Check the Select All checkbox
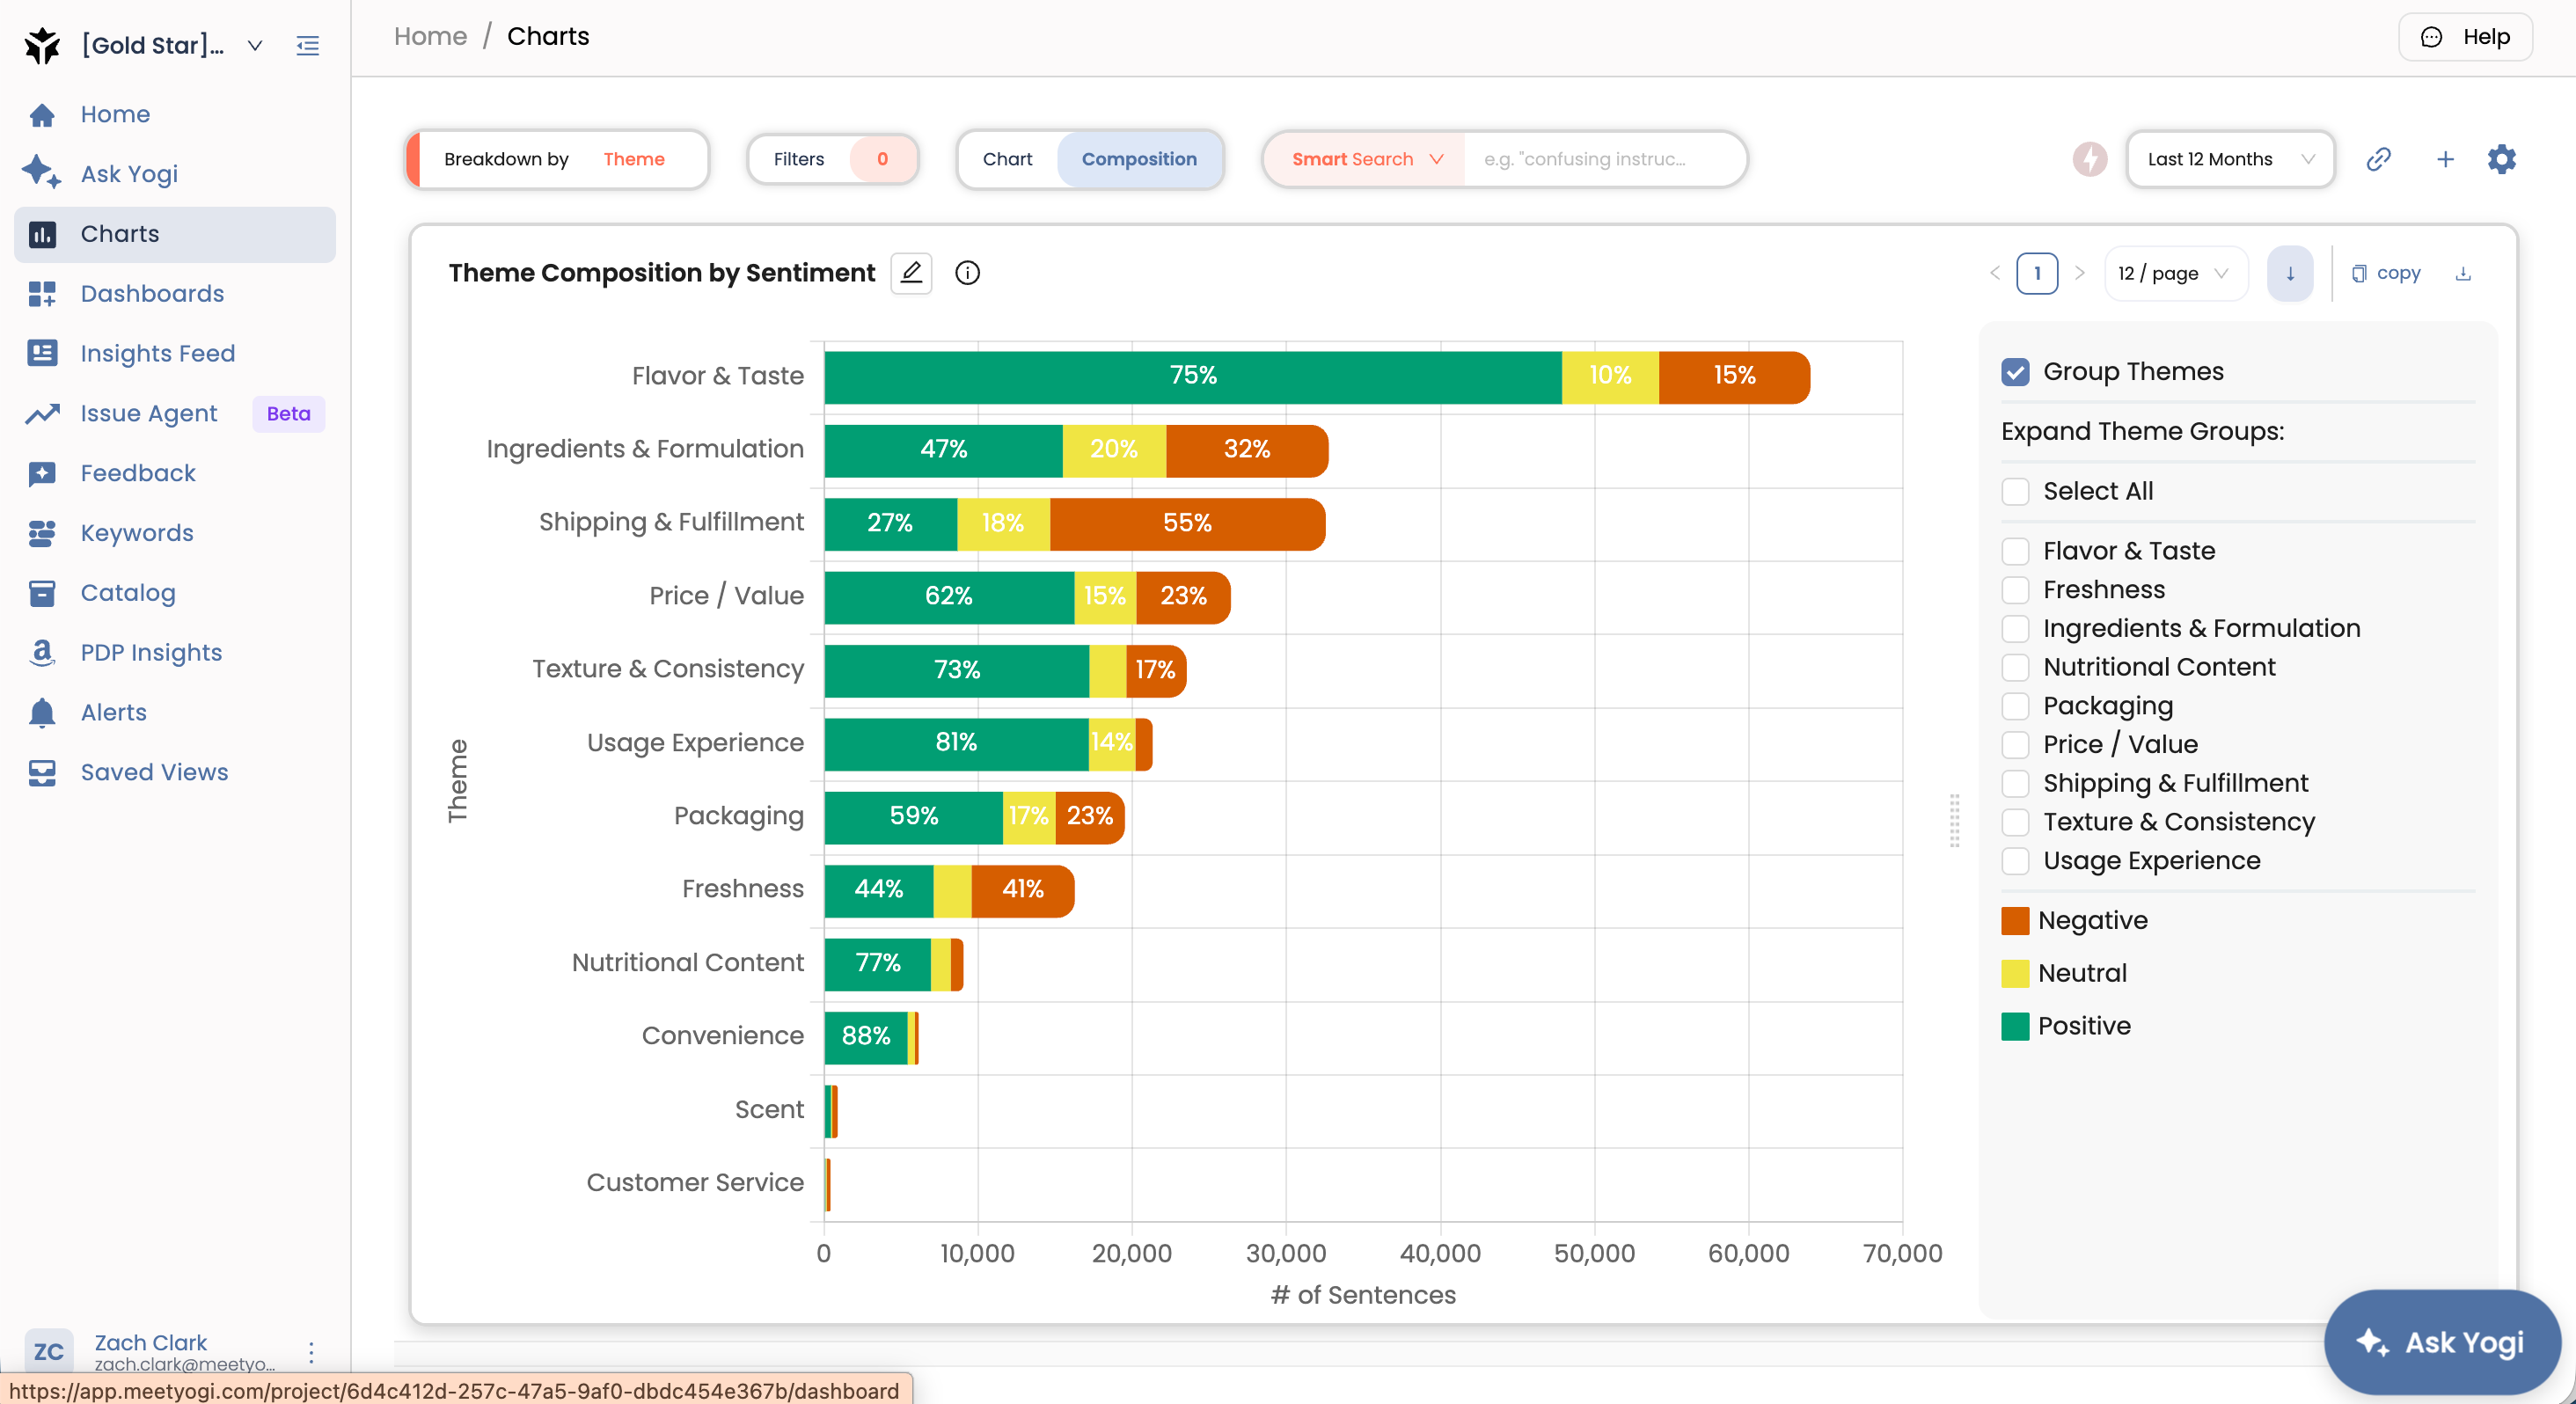Image resolution: width=2576 pixels, height=1404 pixels. pyautogui.click(x=2015, y=491)
